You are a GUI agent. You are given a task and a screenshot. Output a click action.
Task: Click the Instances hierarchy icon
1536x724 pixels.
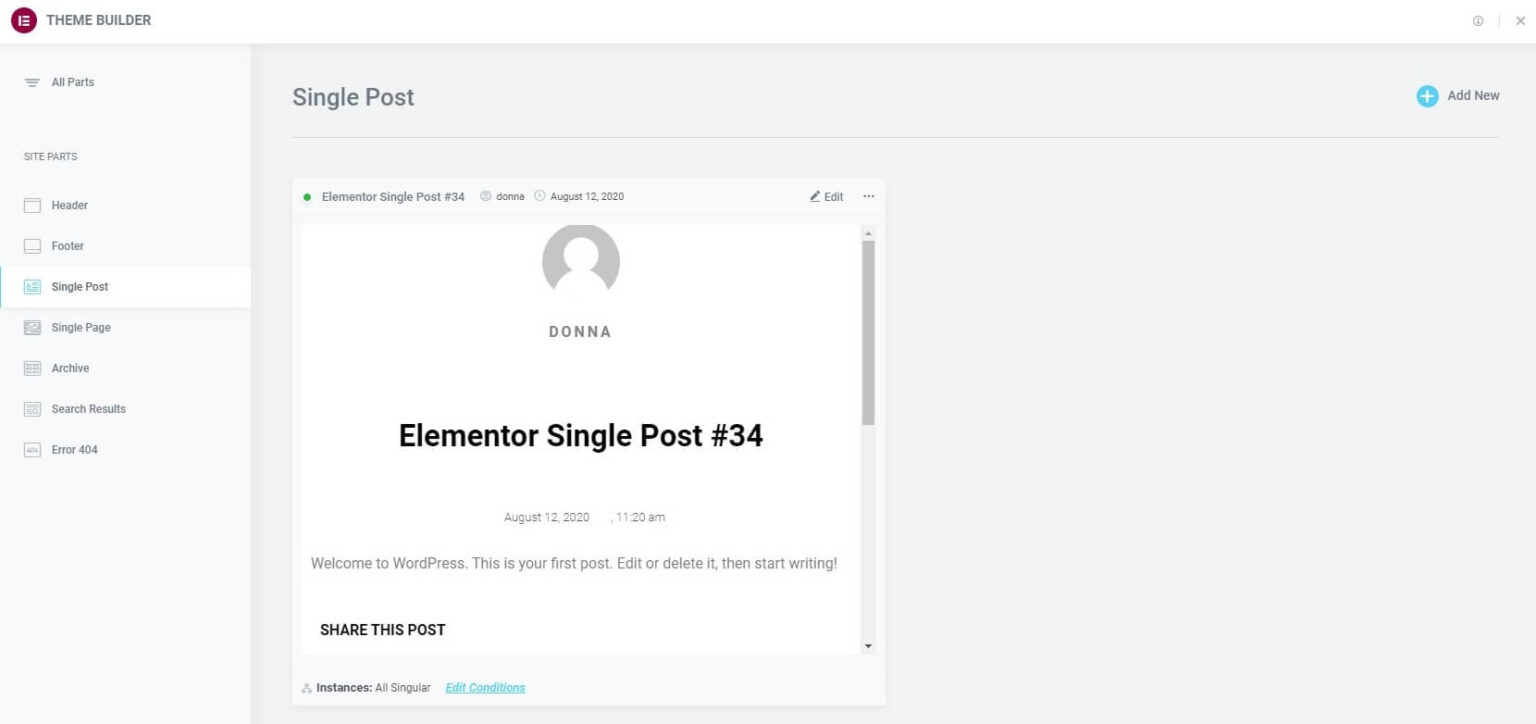point(306,687)
